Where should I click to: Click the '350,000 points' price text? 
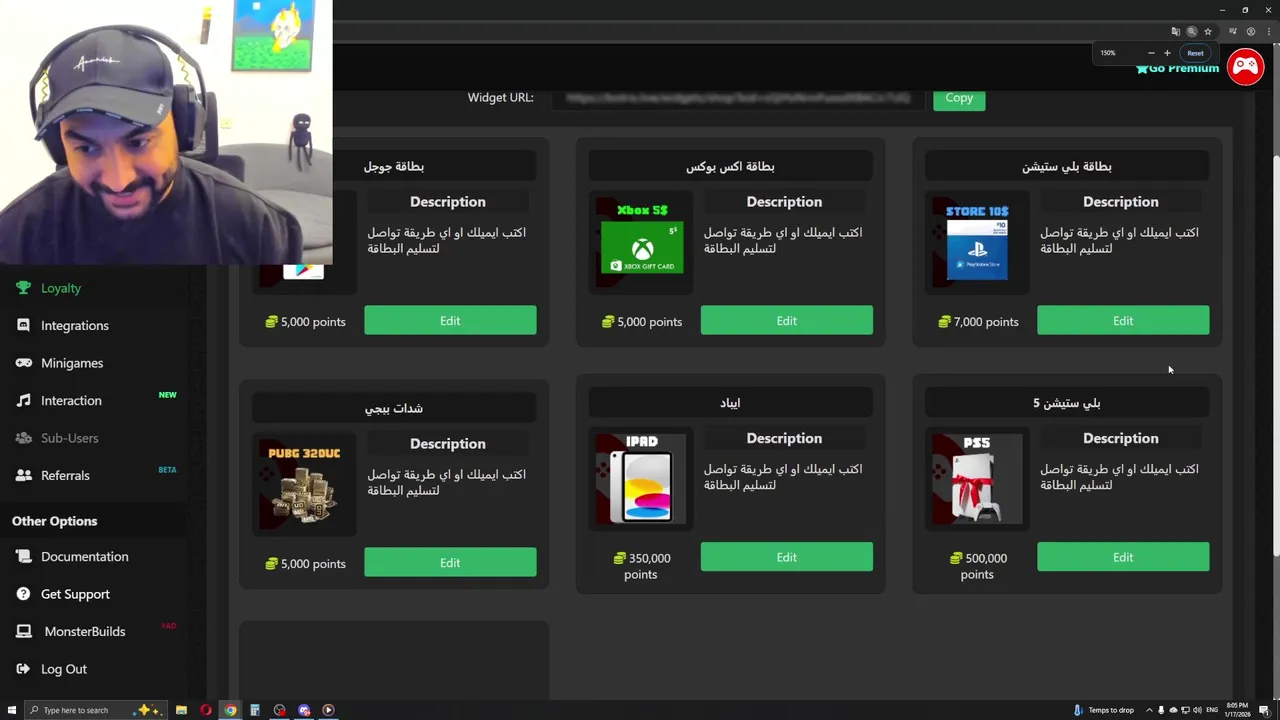click(641, 566)
